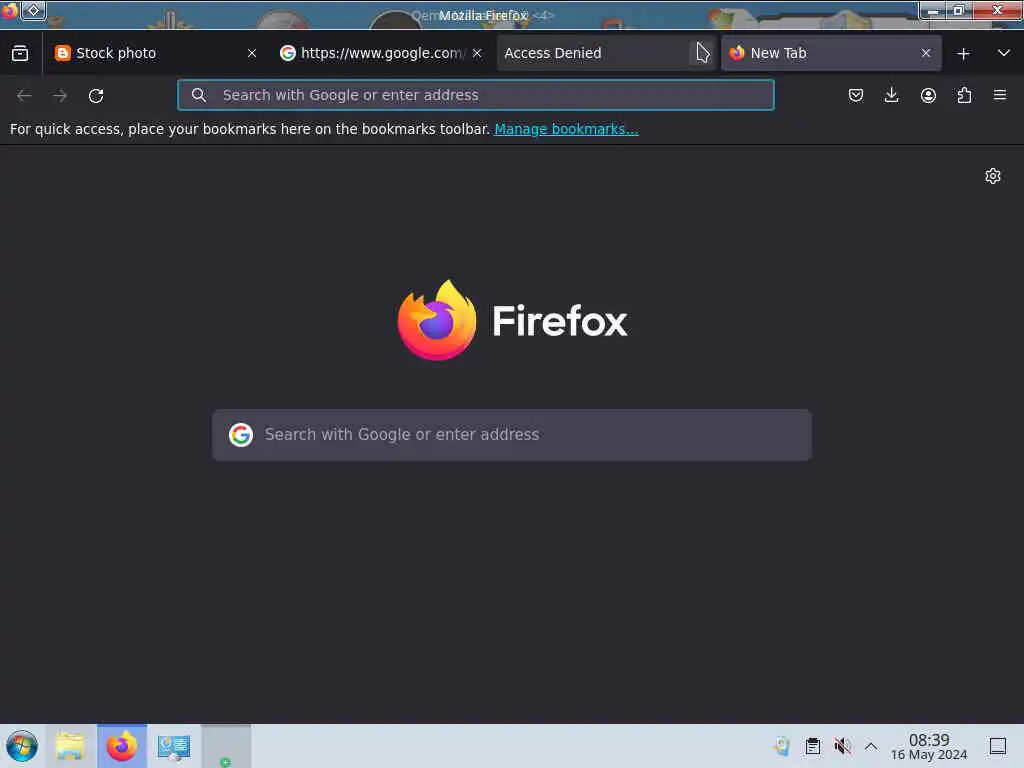Open the file manager from taskbar
The image size is (1024, 768).
click(x=71, y=746)
